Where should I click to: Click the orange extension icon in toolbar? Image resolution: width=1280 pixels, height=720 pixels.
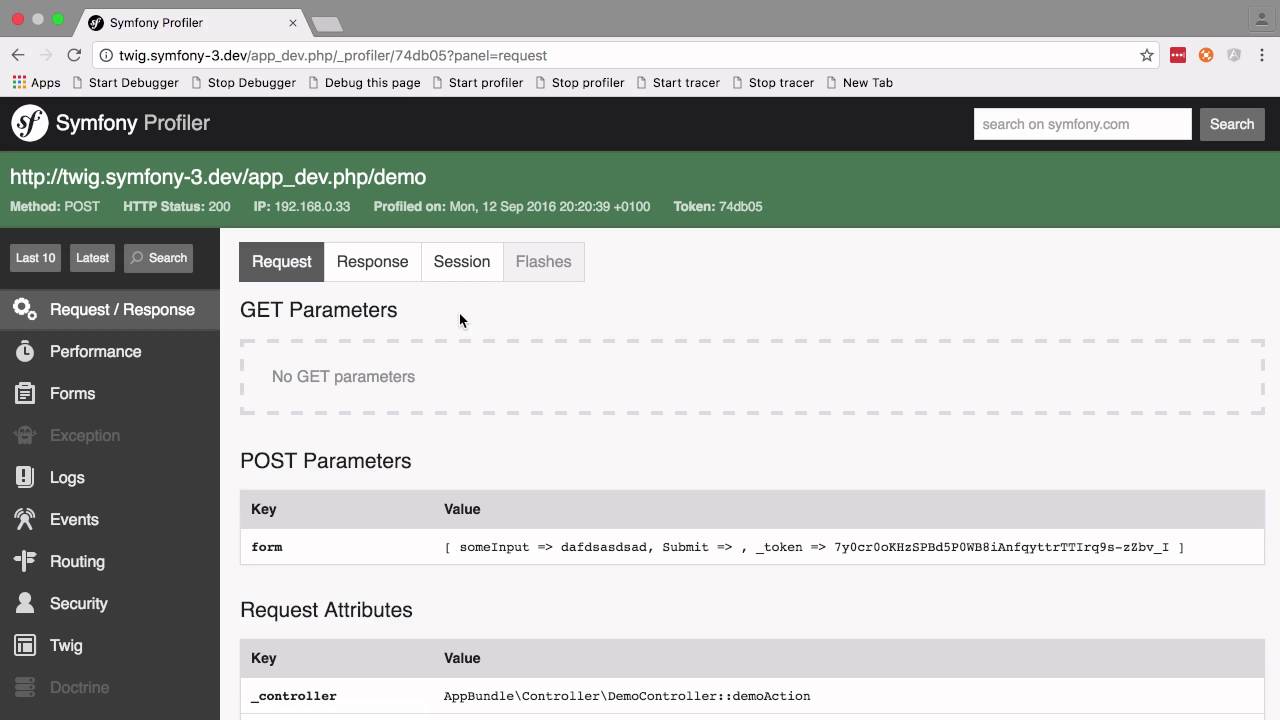click(1206, 55)
